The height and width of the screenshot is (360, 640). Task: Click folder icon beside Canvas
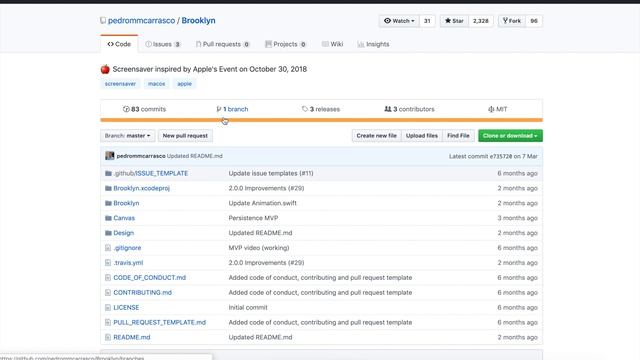coord(108,218)
